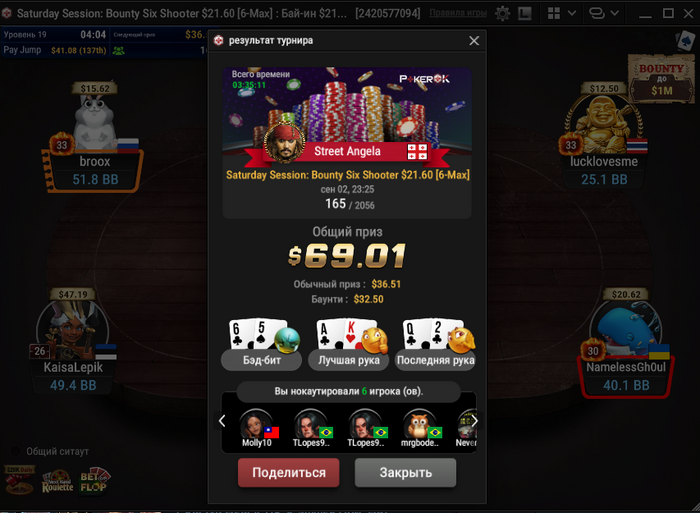Select the Последняя рука hand badge
Screen dimensions: 700x513
[x=435, y=360]
